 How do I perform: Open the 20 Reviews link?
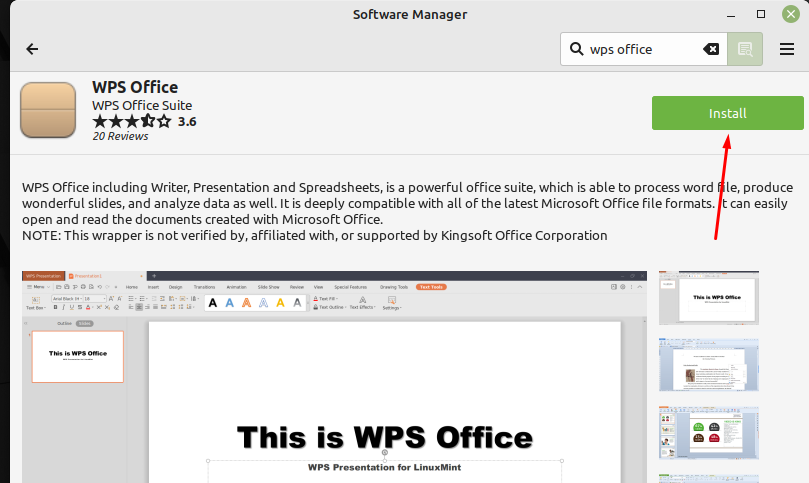pyautogui.click(x=120, y=136)
